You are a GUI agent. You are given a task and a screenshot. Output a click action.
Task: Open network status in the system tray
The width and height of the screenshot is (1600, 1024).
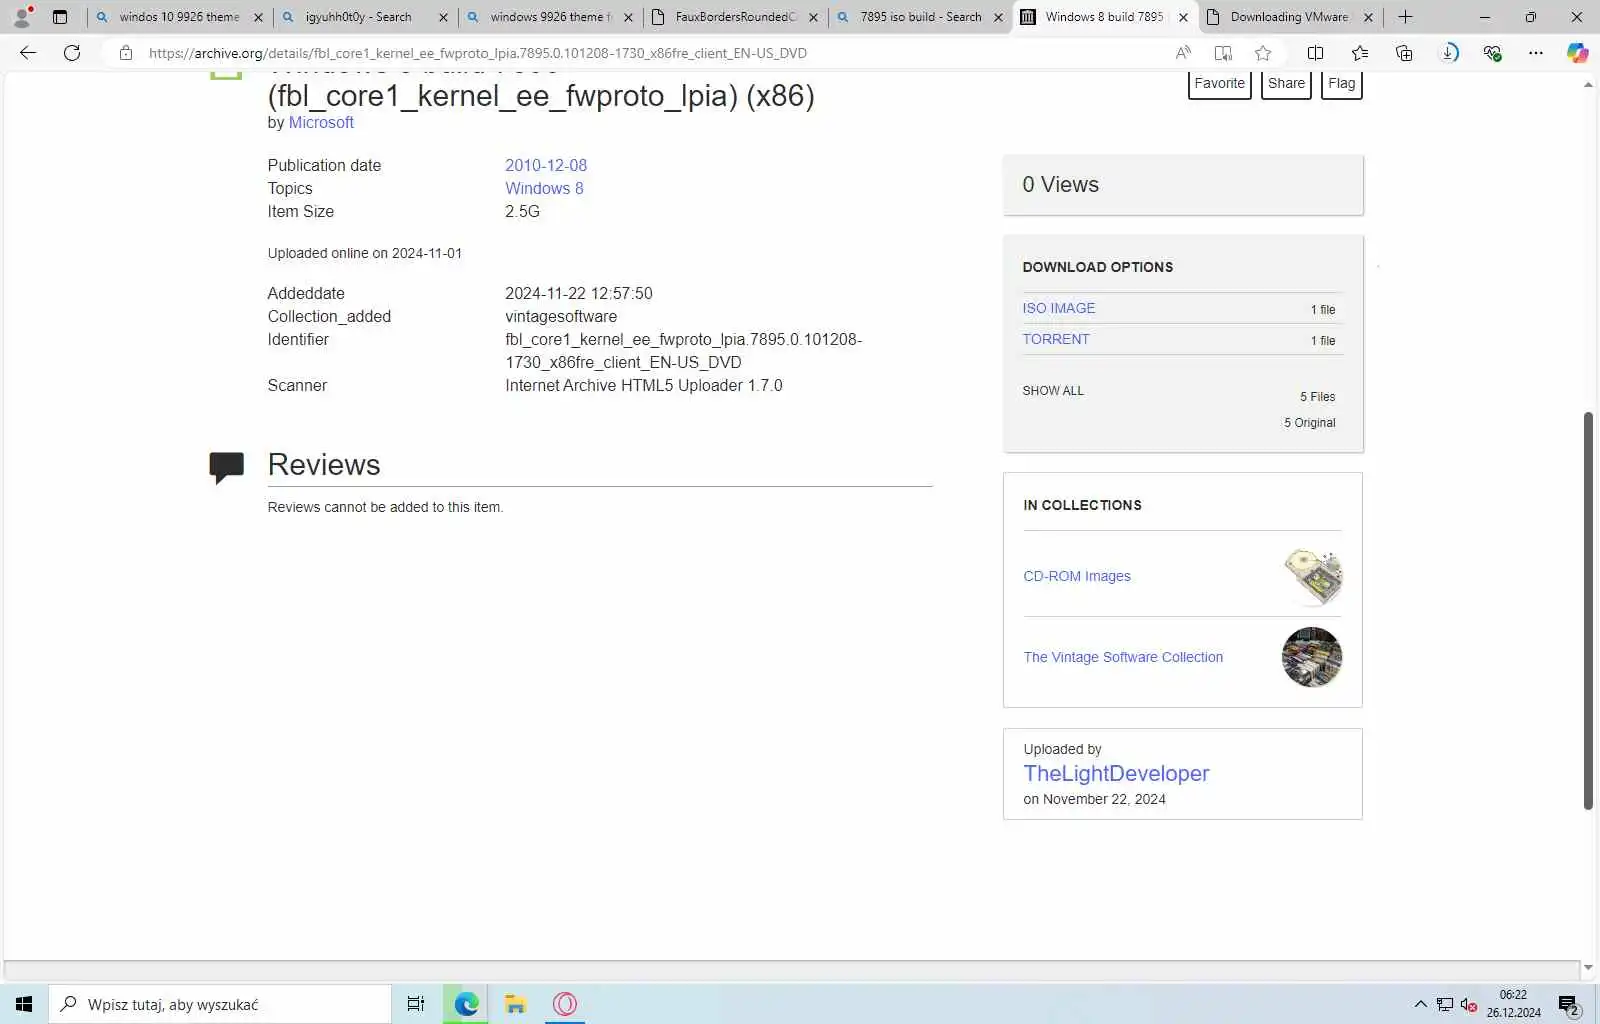(1445, 1005)
